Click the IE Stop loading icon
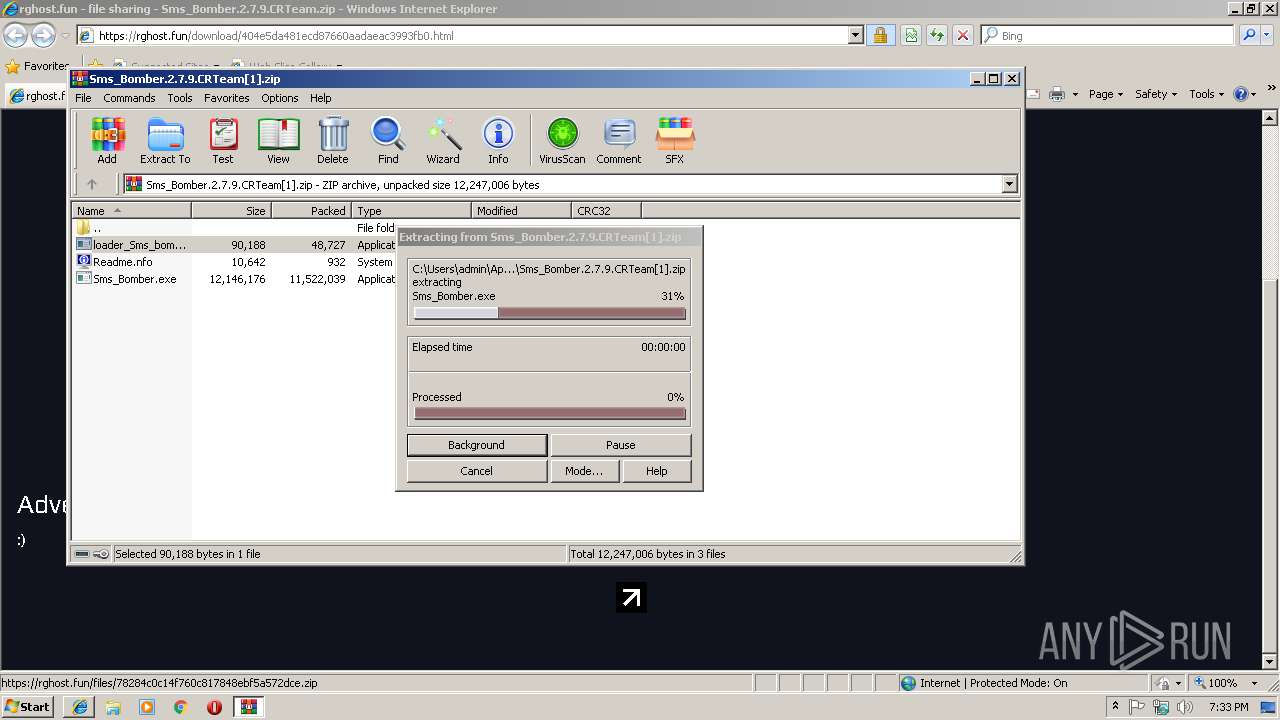This screenshot has width=1280, height=720. point(963,35)
